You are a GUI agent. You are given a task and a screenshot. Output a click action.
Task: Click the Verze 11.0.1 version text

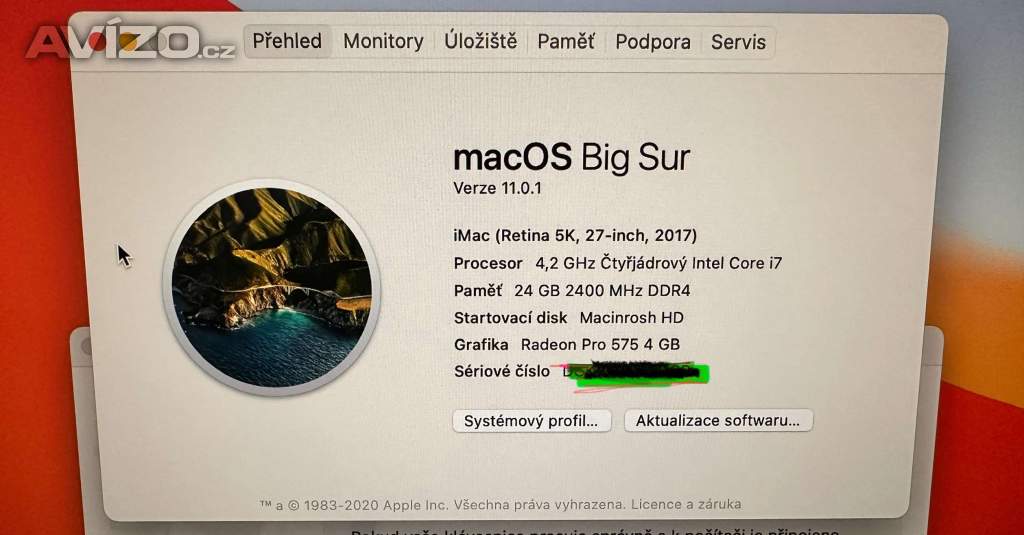tap(497, 188)
